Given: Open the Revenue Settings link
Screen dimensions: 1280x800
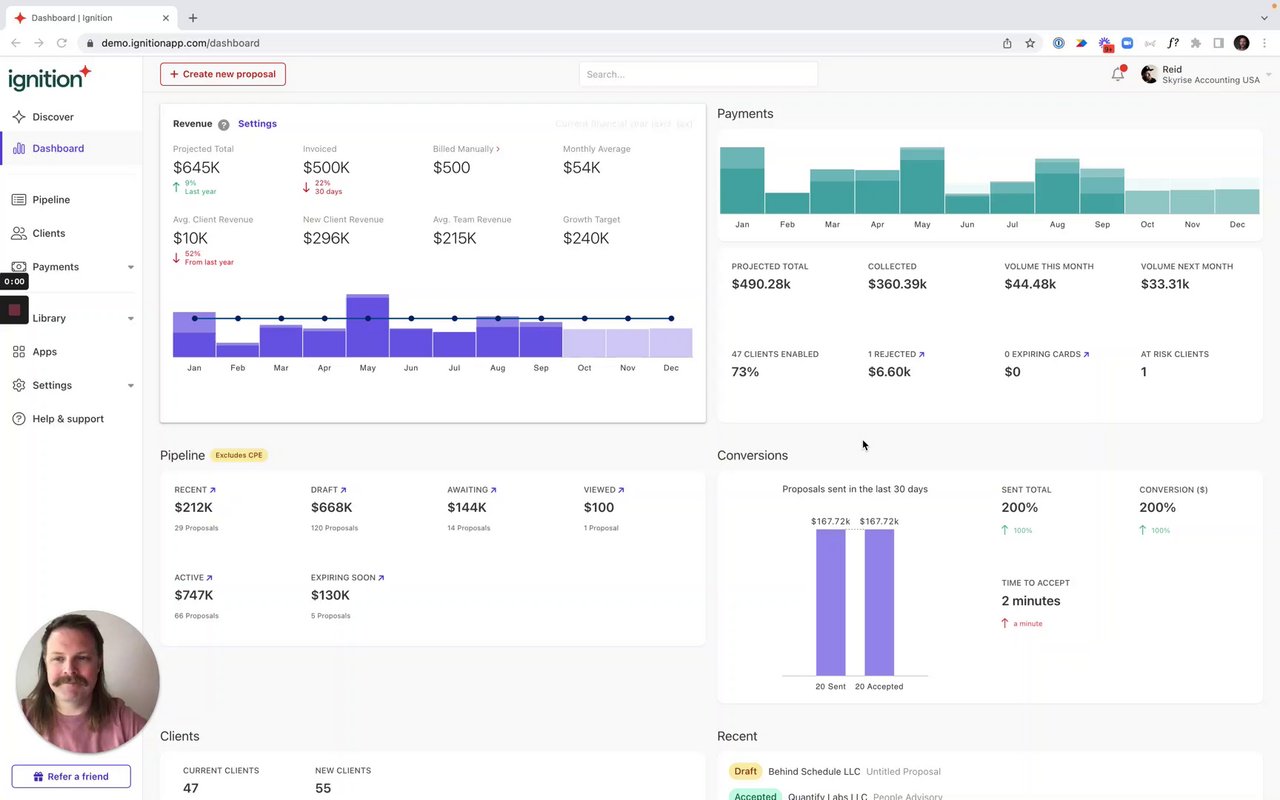Looking at the screenshot, I should coord(257,124).
